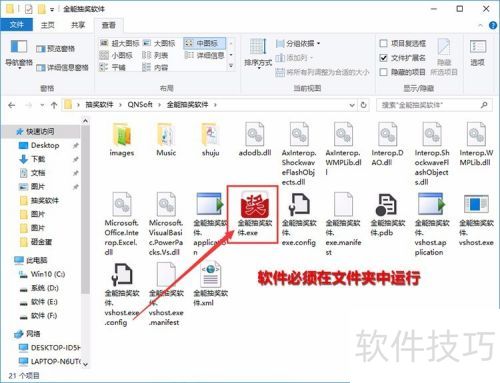Collapse the ribbon with the chevron
This screenshot has width=500, height=383.
[480, 25]
